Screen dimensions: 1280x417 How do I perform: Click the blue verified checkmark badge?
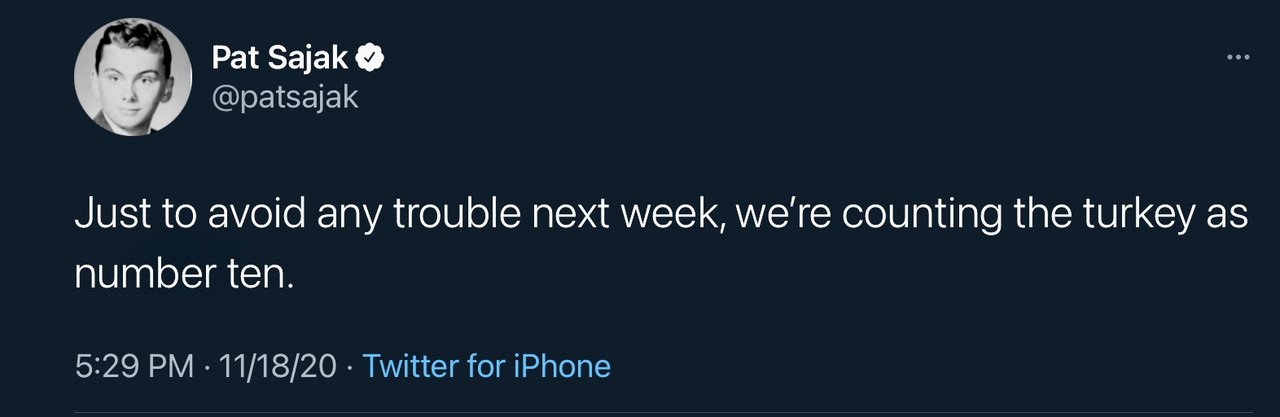pos(371,59)
